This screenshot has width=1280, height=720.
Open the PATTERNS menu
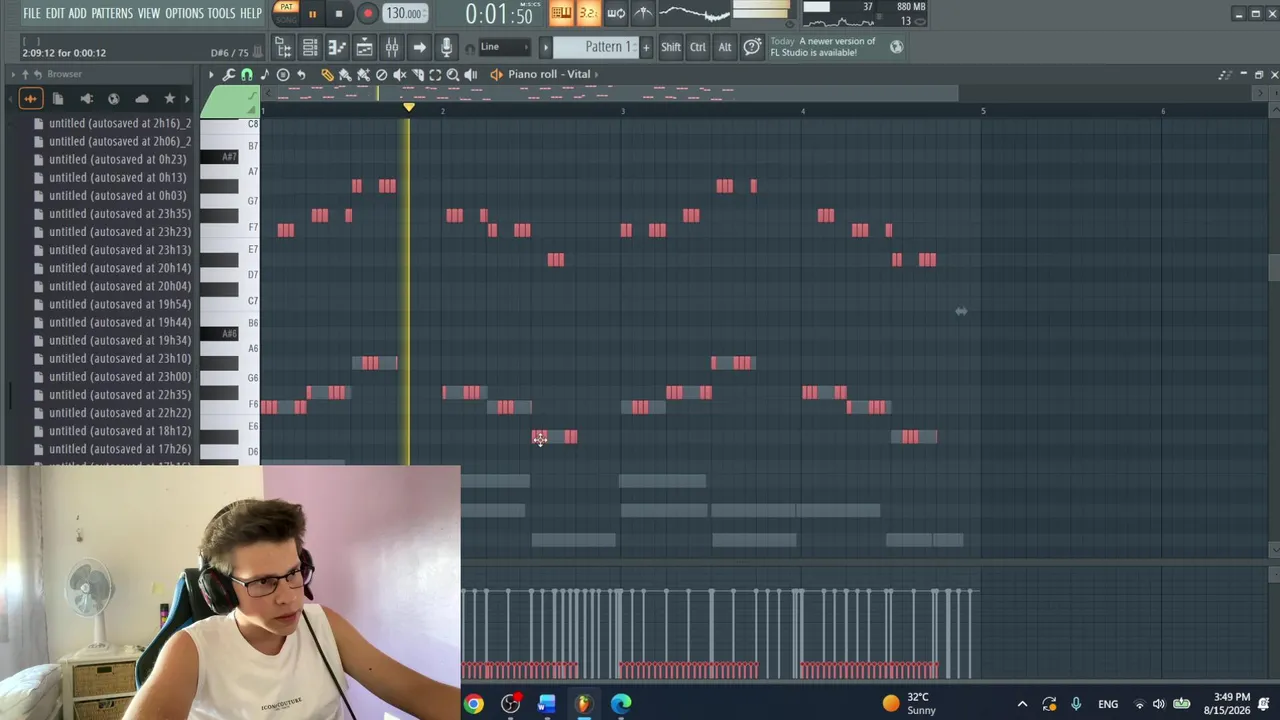pyautogui.click(x=112, y=13)
